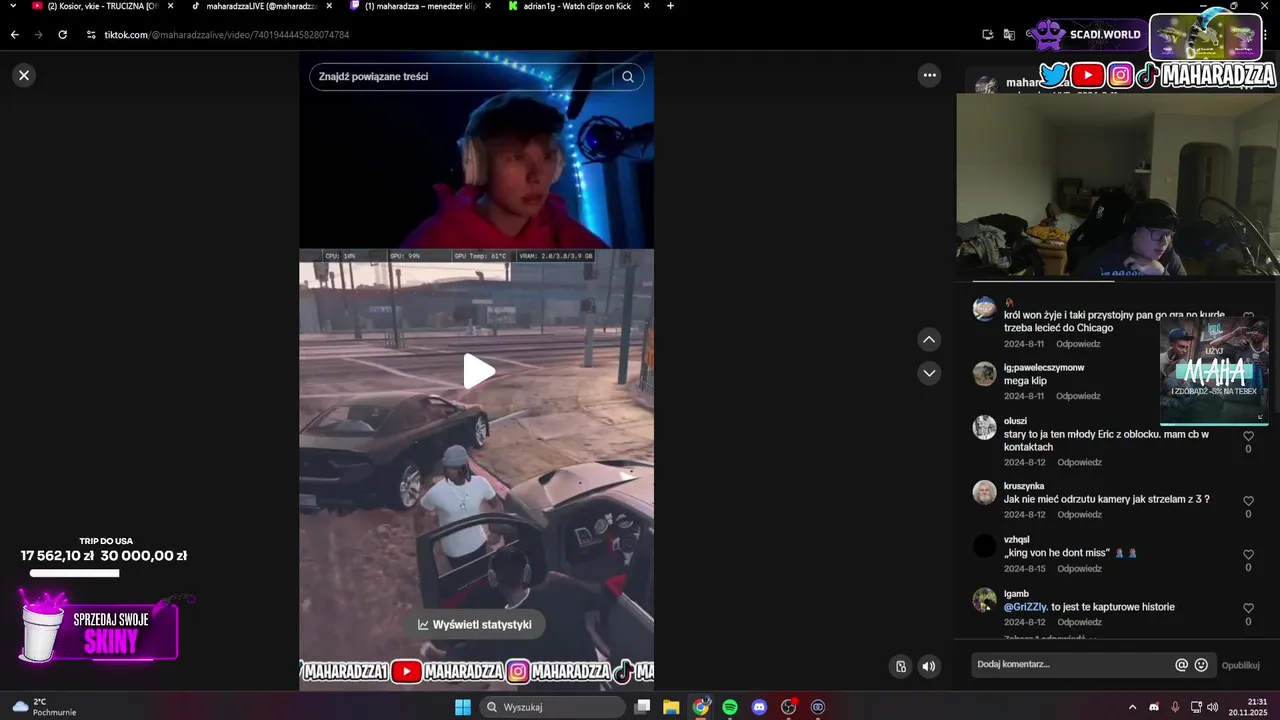The width and height of the screenshot is (1280, 720).
Task: Reload the page
Action: [62, 35]
